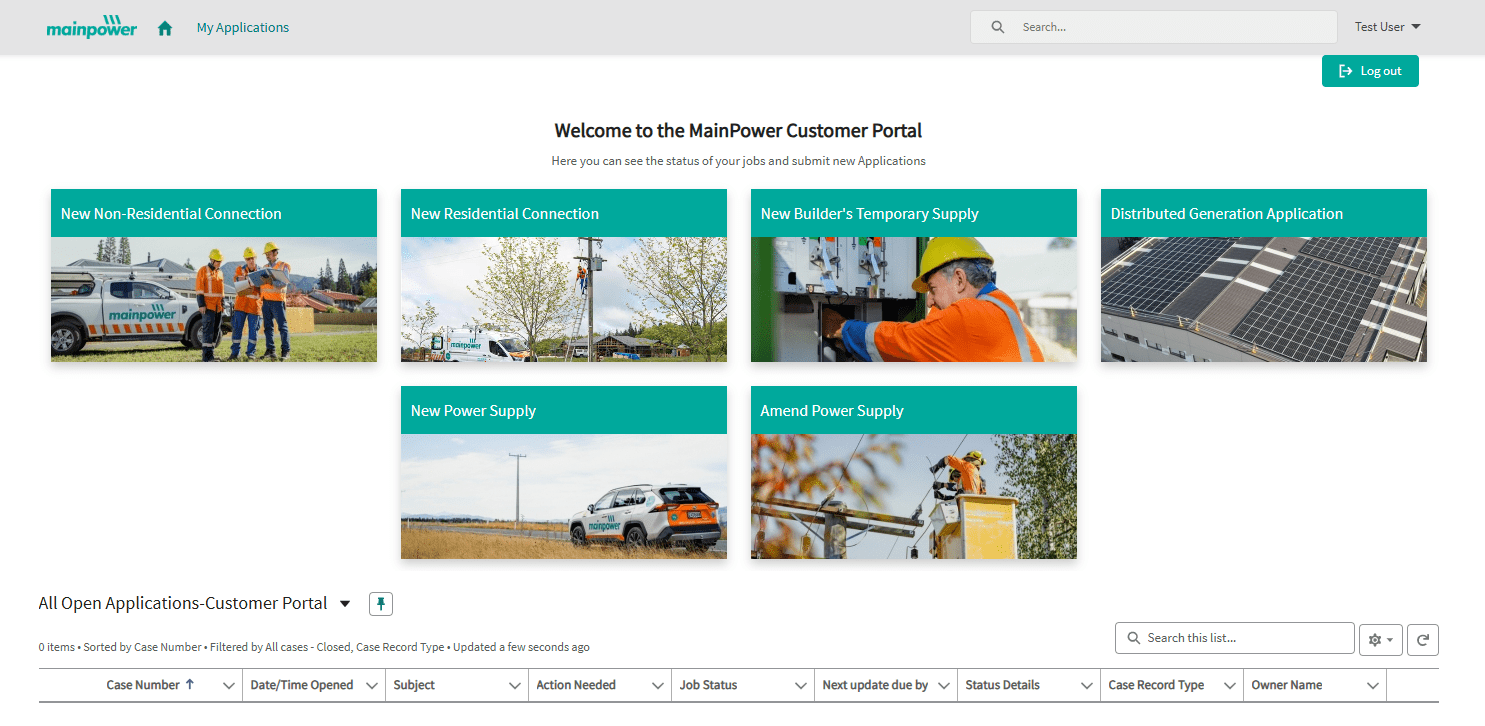Viewport: 1485px width, 726px height.
Task: Open Date/Time Opened column options chevron
Action: click(372, 685)
